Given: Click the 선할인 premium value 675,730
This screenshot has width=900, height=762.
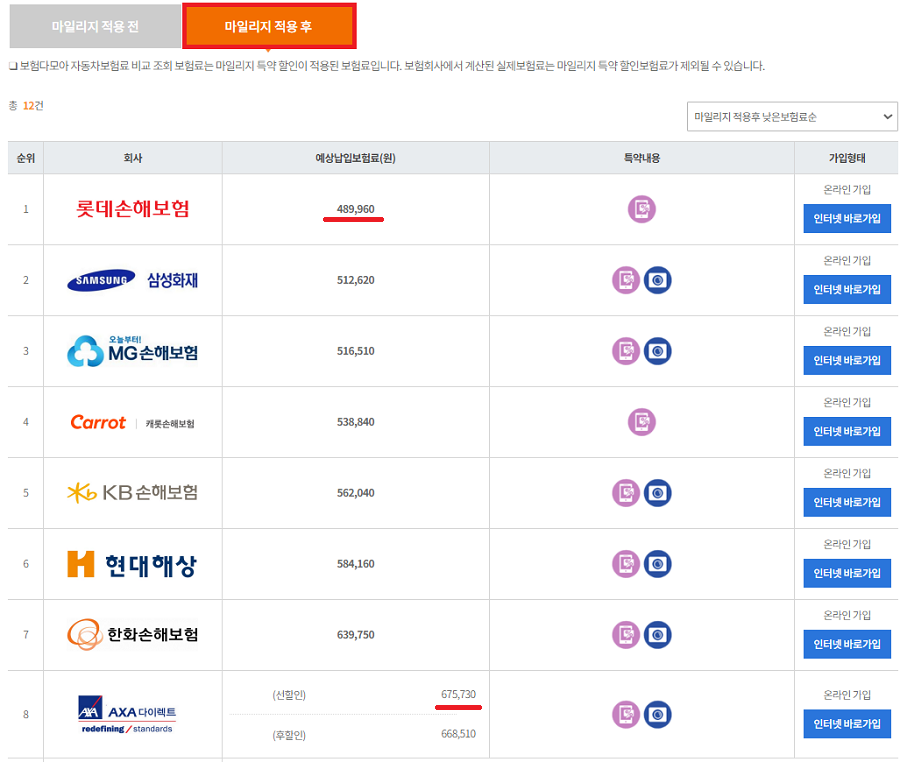Looking at the screenshot, I should click(459, 695).
